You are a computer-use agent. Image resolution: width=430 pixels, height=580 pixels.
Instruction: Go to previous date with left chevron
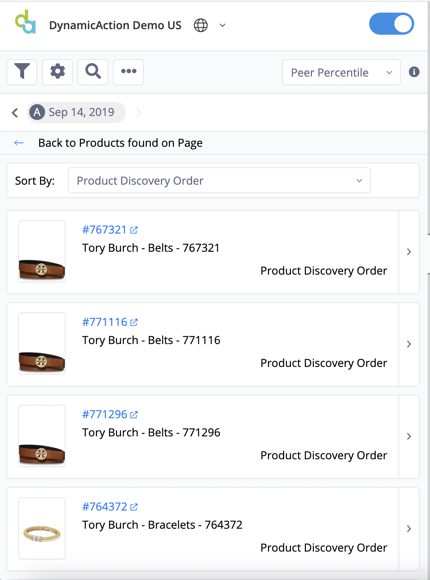(15, 112)
